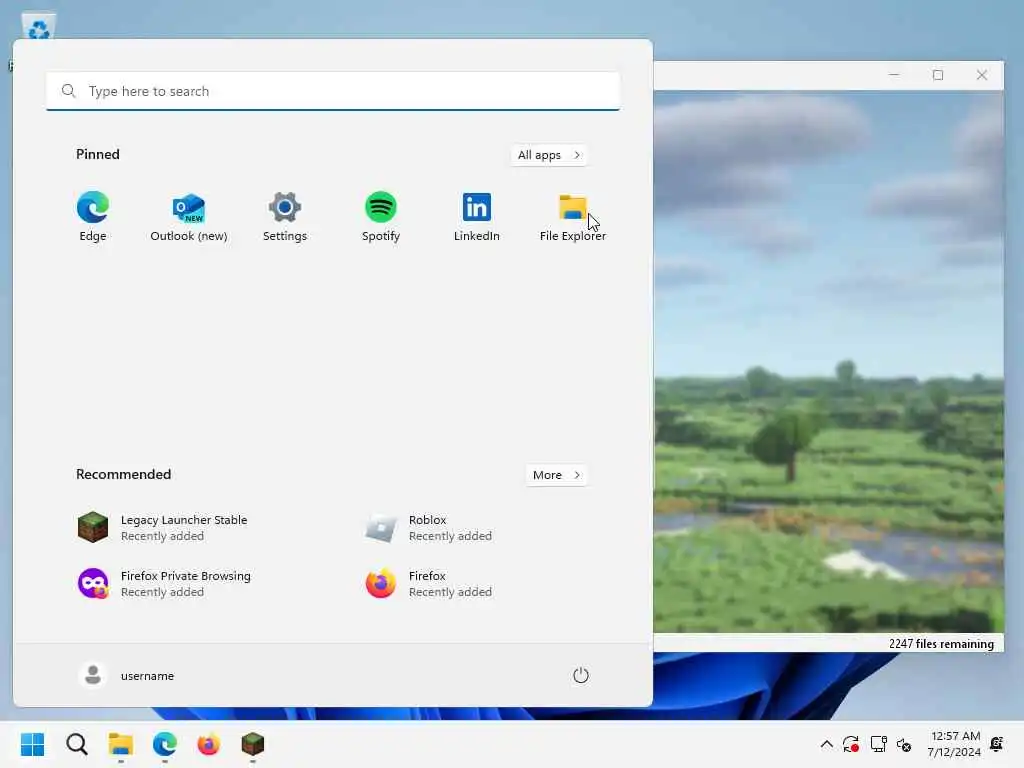Open Edge from pinned apps
This screenshot has width=1024, height=768.
(x=93, y=217)
